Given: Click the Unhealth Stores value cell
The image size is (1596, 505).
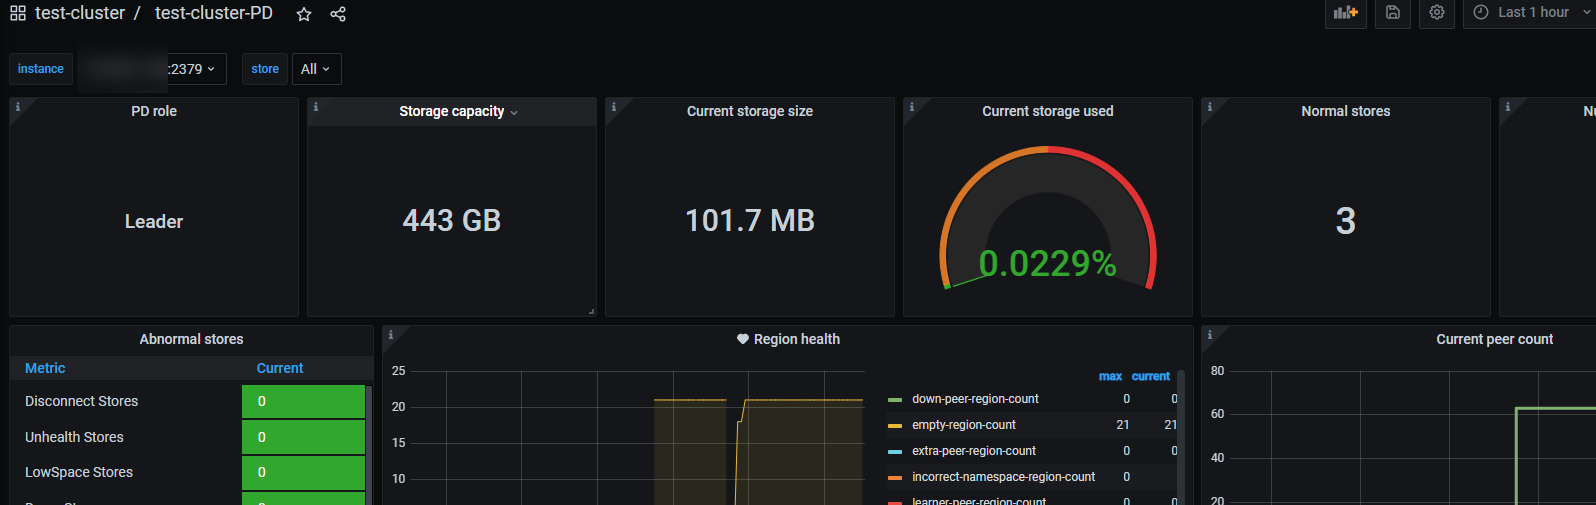Looking at the screenshot, I should tap(303, 437).
